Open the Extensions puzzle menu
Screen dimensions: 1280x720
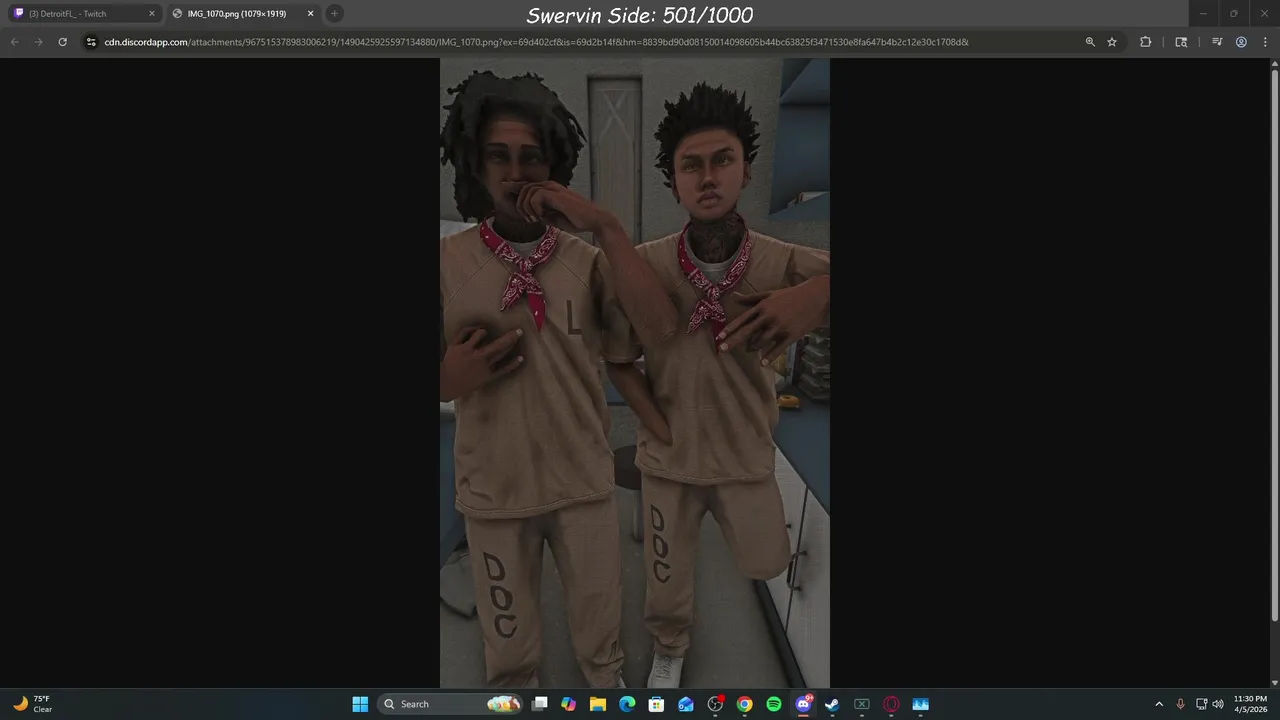[1146, 42]
